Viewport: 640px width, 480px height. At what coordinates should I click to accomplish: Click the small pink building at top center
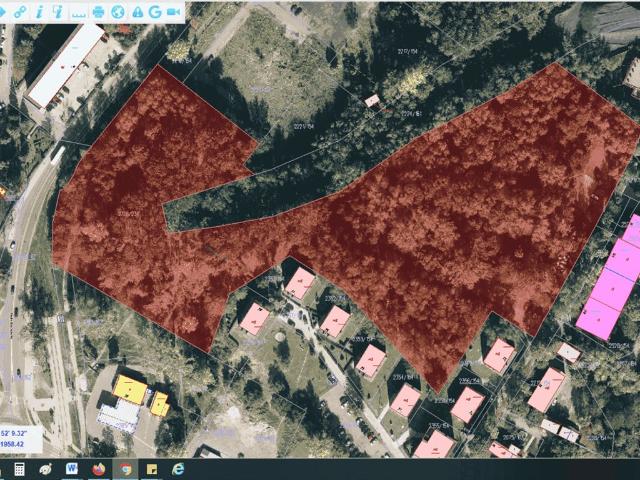click(373, 100)
